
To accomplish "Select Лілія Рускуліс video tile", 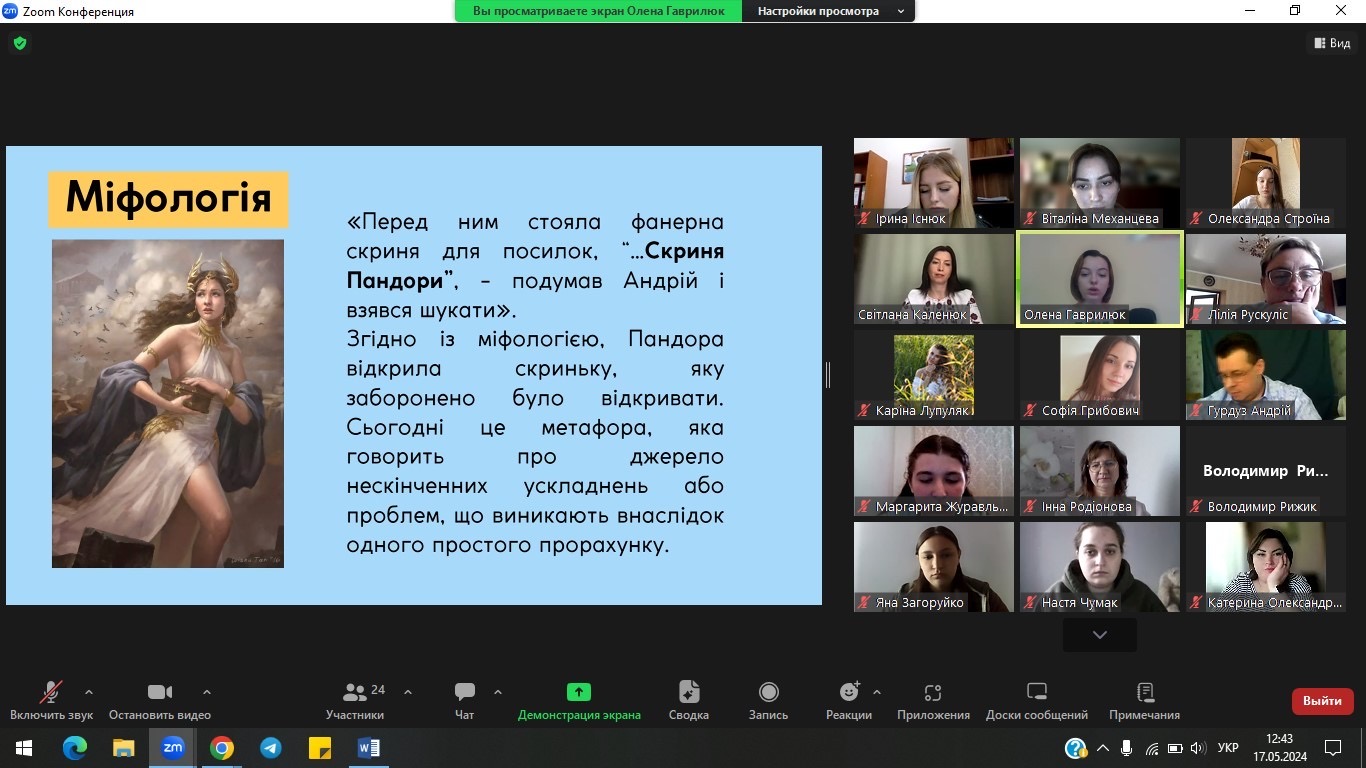I will point(1266,279).
